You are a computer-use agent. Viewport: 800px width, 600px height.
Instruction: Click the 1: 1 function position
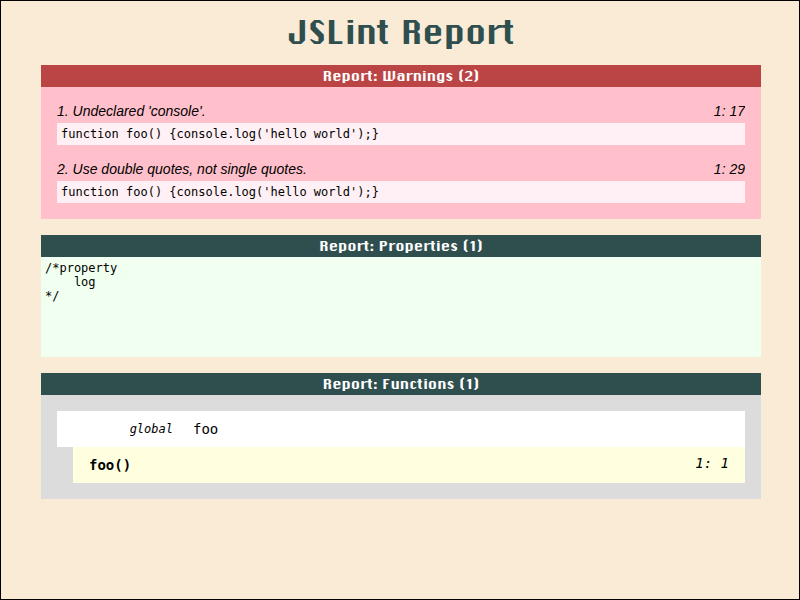712,463
